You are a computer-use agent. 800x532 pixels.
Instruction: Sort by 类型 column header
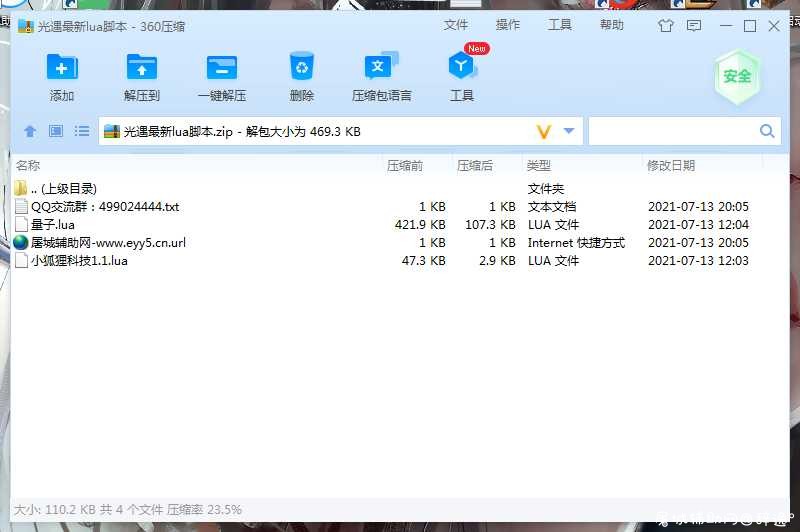[x=539, y=165]
